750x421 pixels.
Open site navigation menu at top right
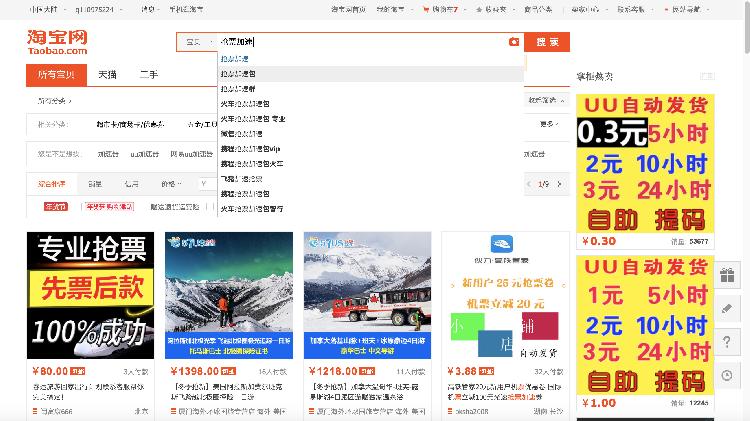[x=688, y=9]
